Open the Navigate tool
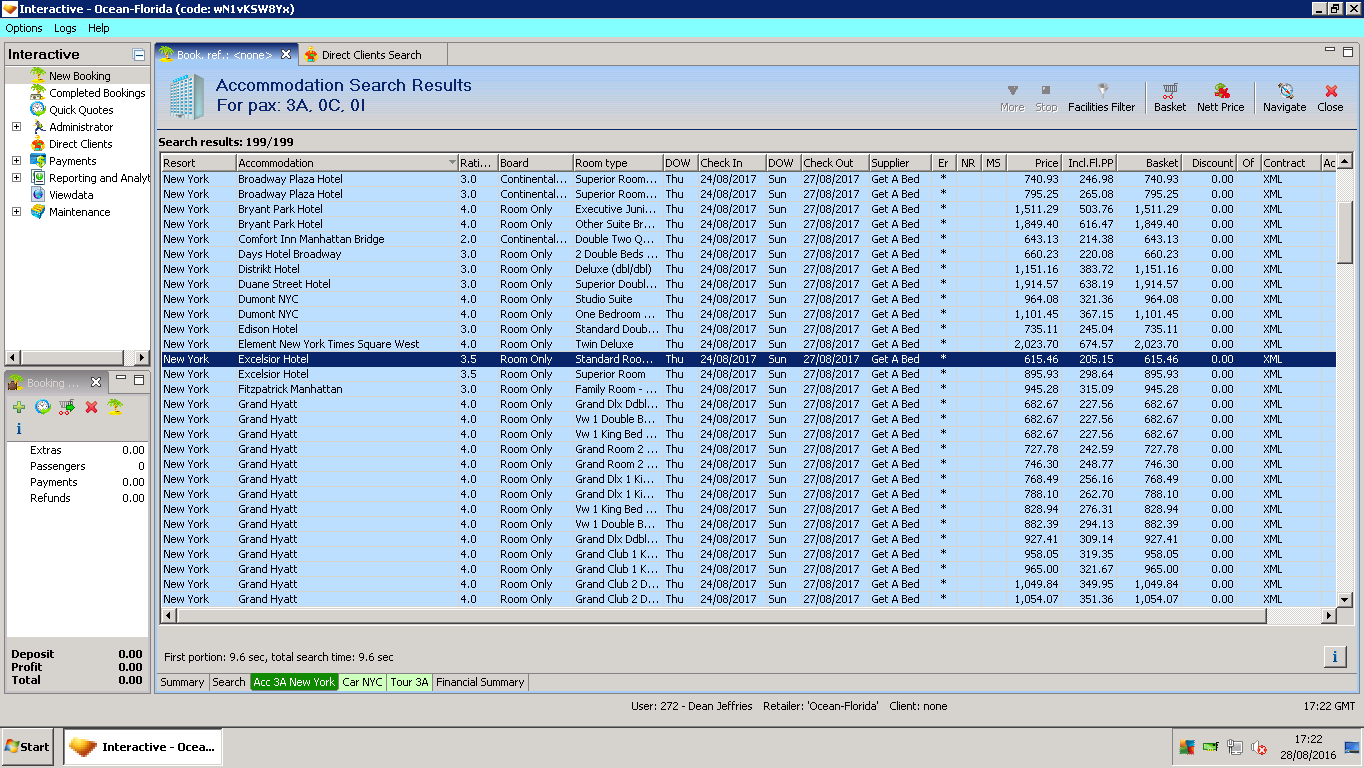The image size is (1364, 768). tap(1284, 97)
